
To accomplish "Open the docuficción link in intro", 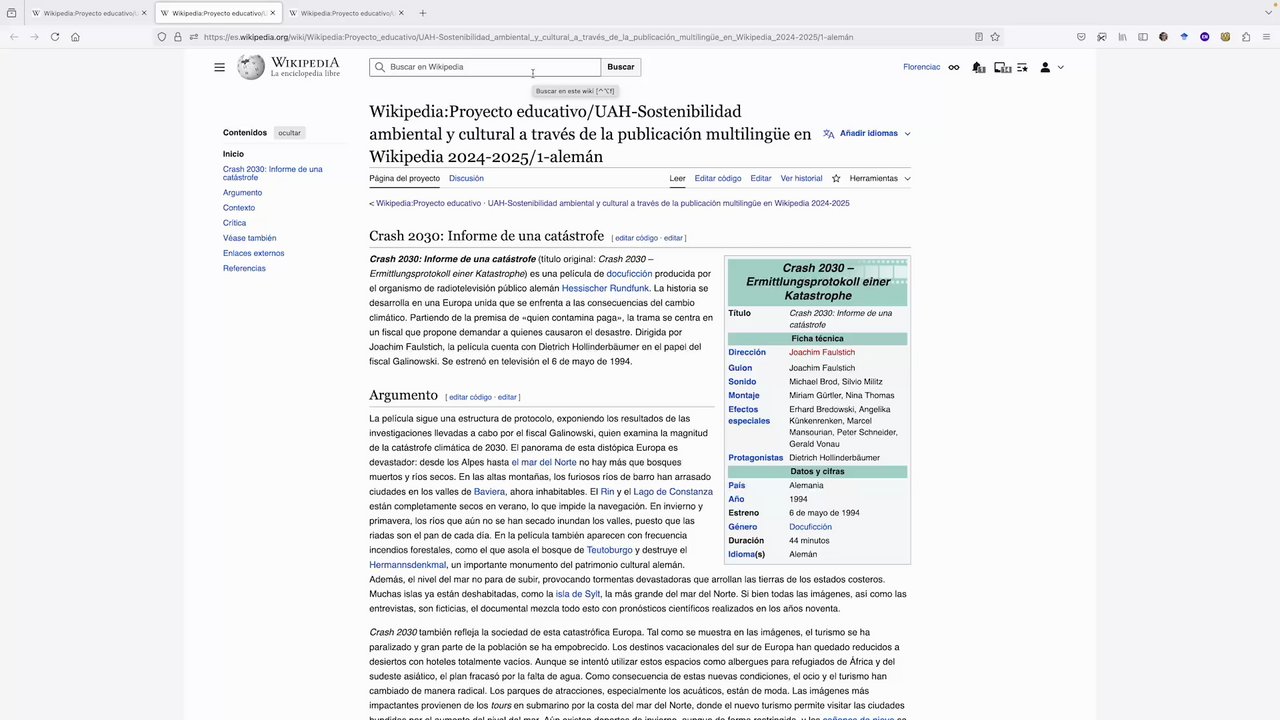I will (629, 274).
